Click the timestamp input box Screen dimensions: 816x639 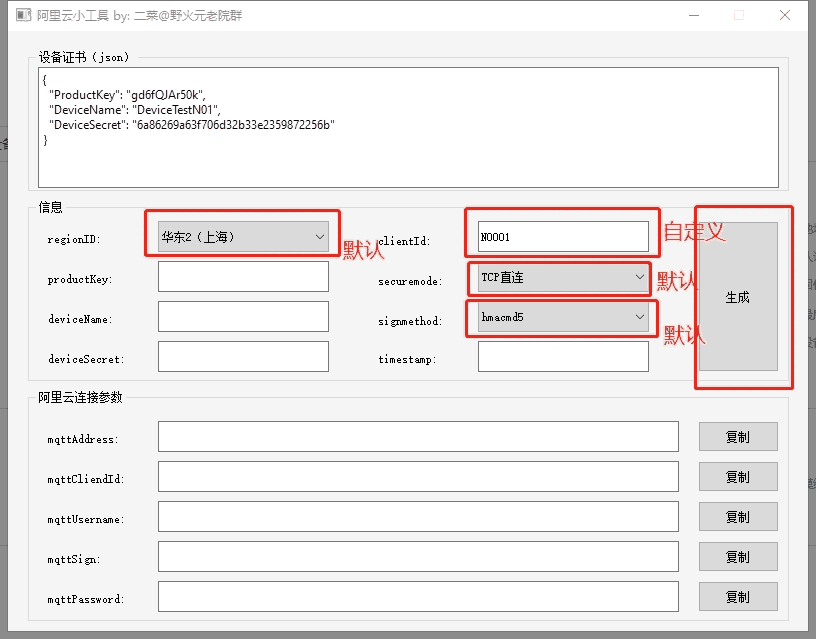click(563, 357)
